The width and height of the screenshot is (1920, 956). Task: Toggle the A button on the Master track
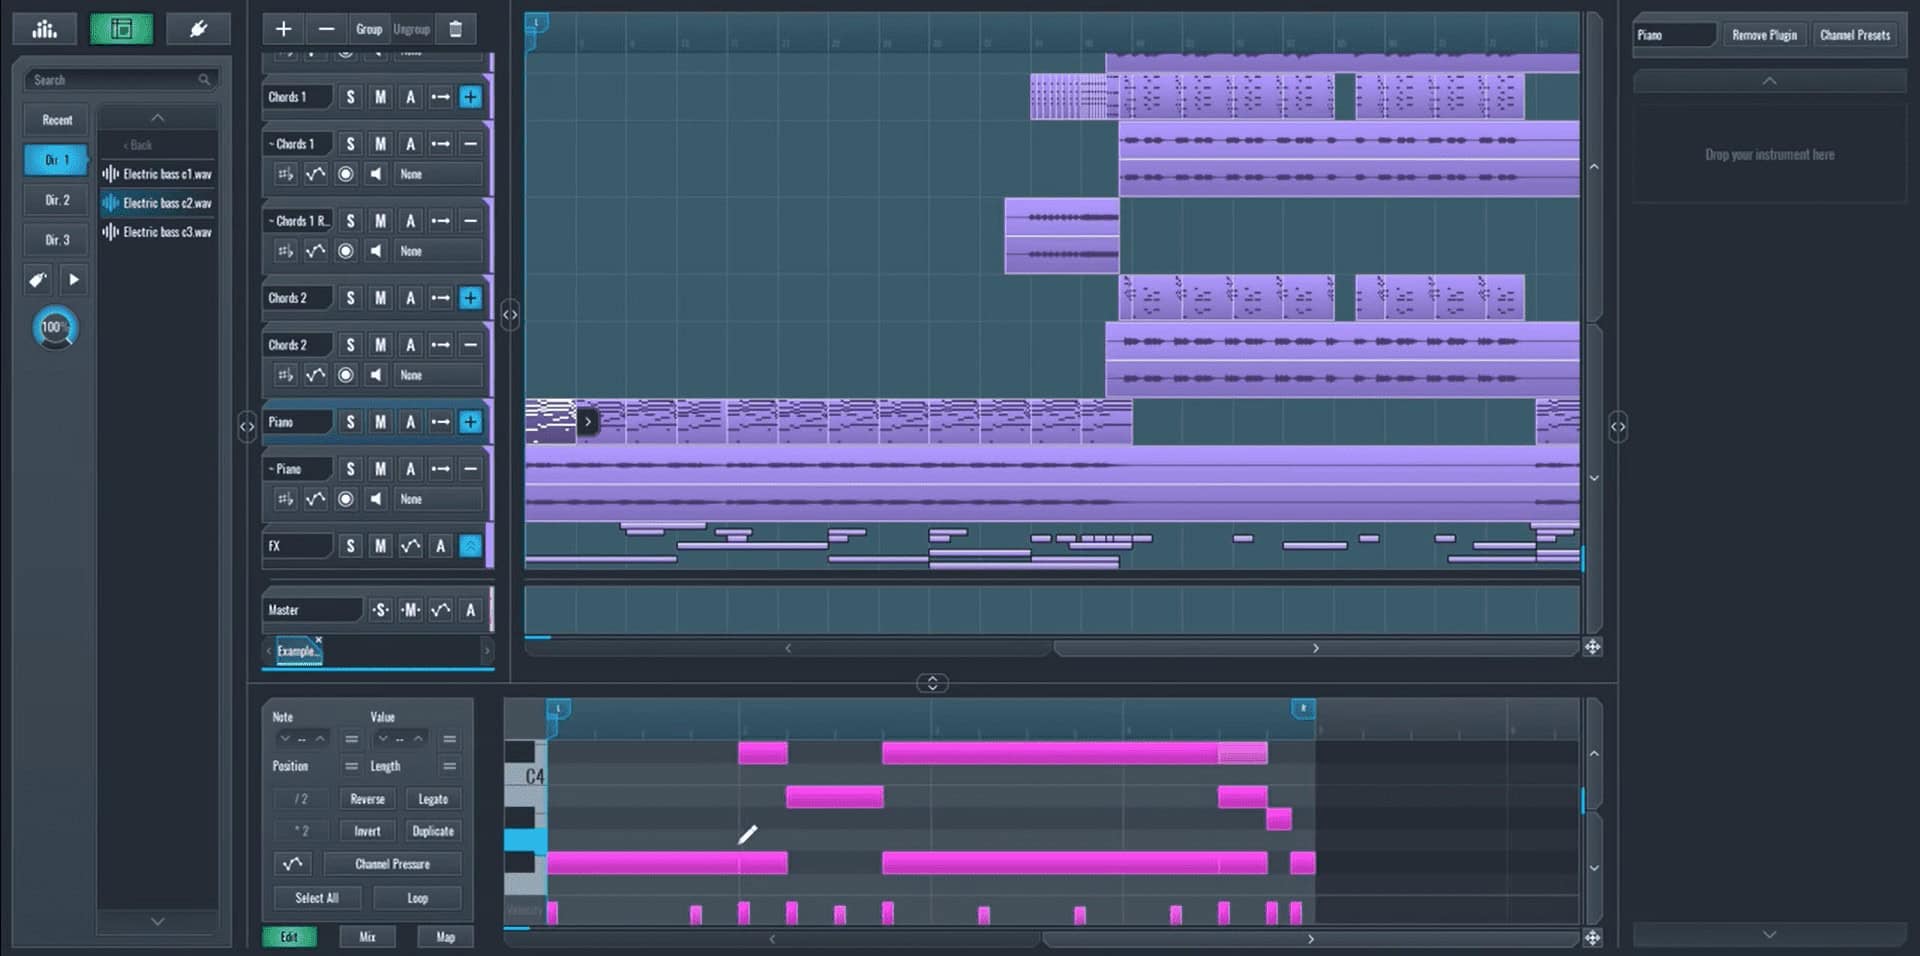coord(470,610)
